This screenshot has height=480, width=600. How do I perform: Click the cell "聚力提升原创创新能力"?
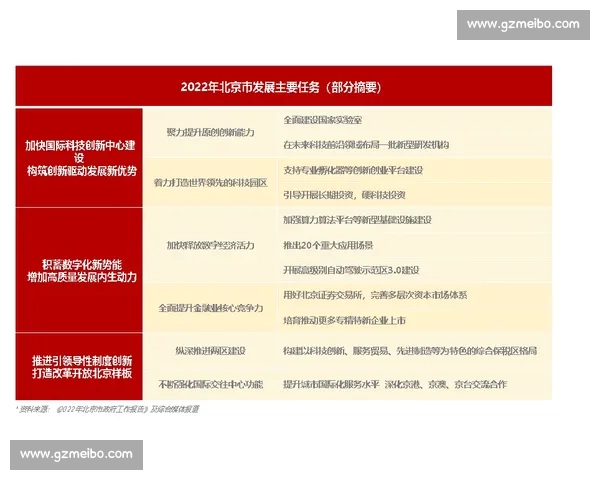(x=210, y=132)
